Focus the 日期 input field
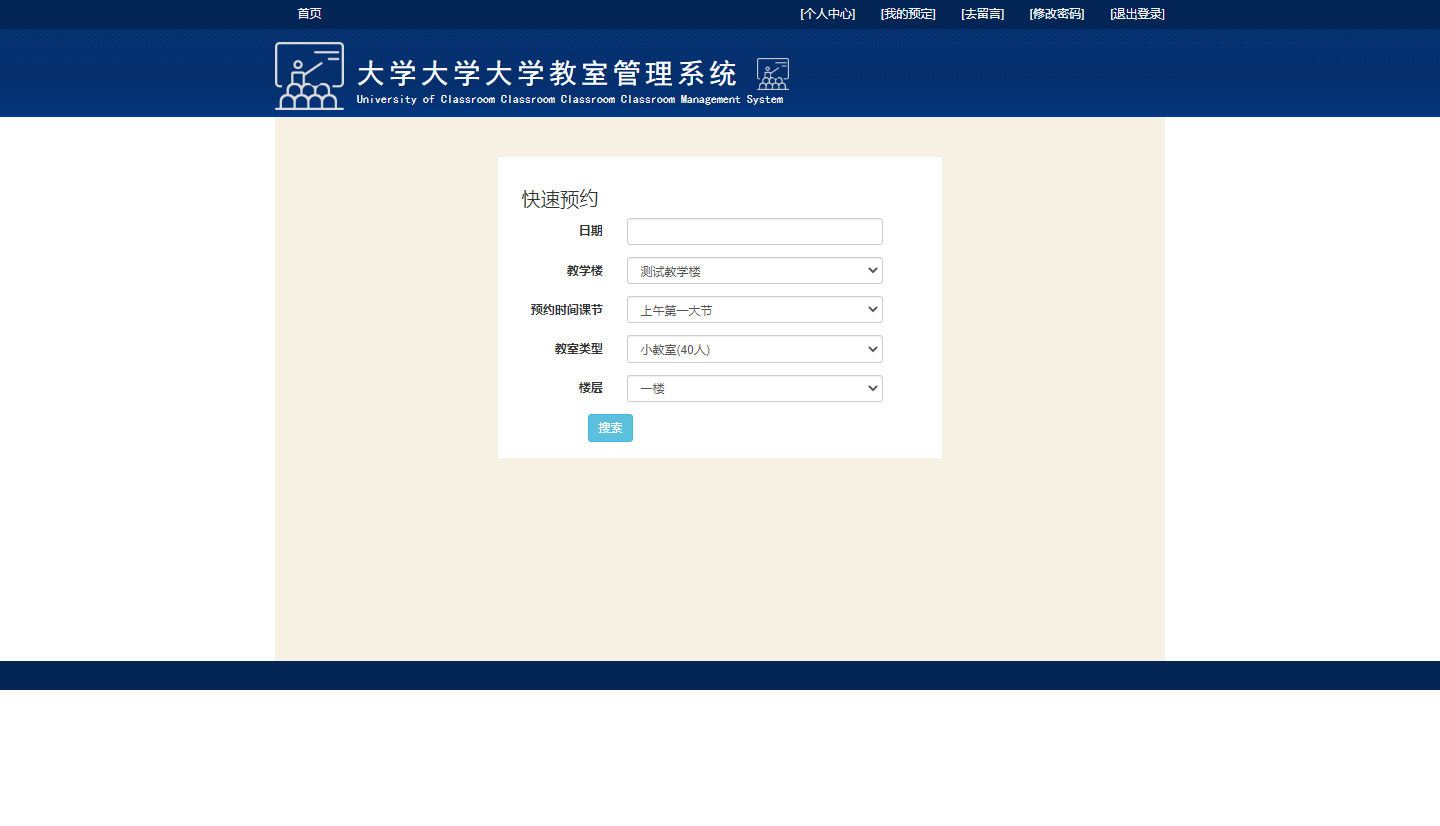 point(755,231)
